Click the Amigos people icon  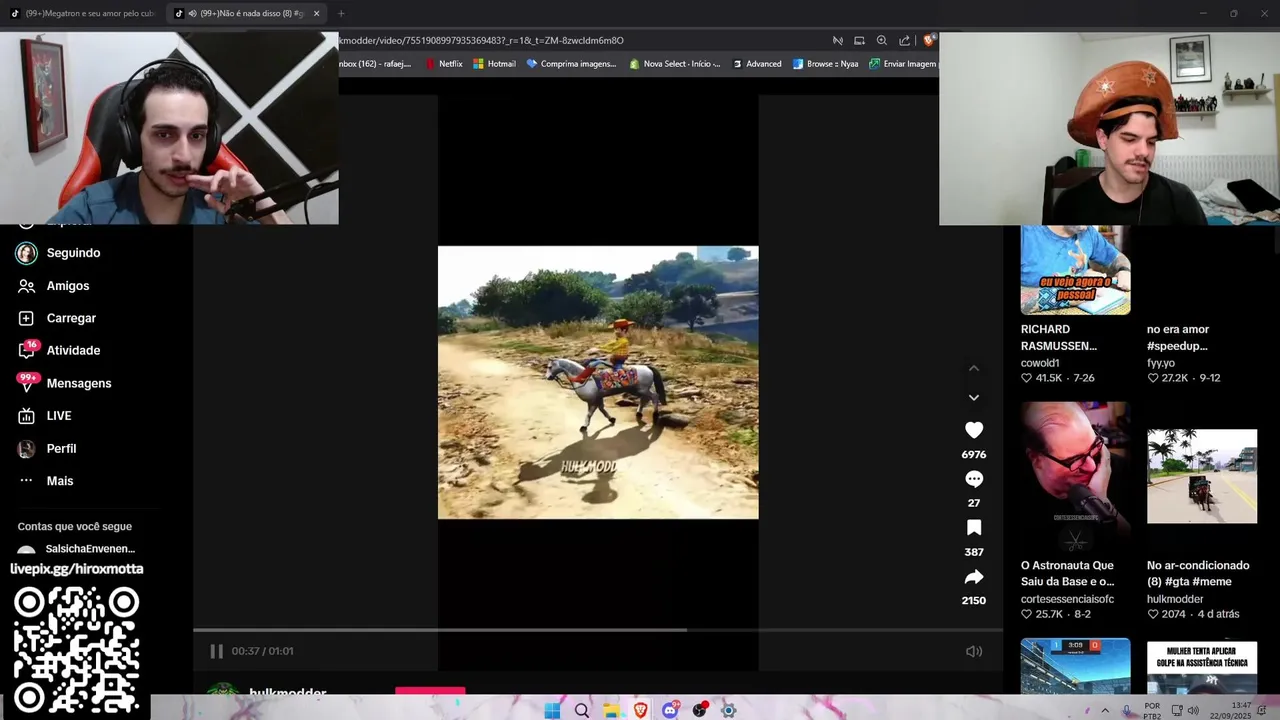click(x=26, y=286)
